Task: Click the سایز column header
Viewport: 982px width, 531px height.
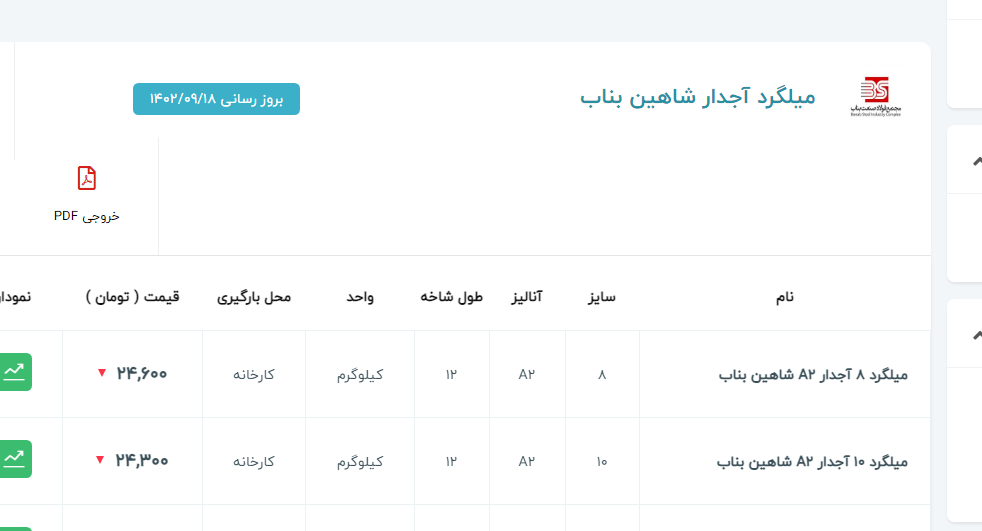Action: click(x=601, y=297)
